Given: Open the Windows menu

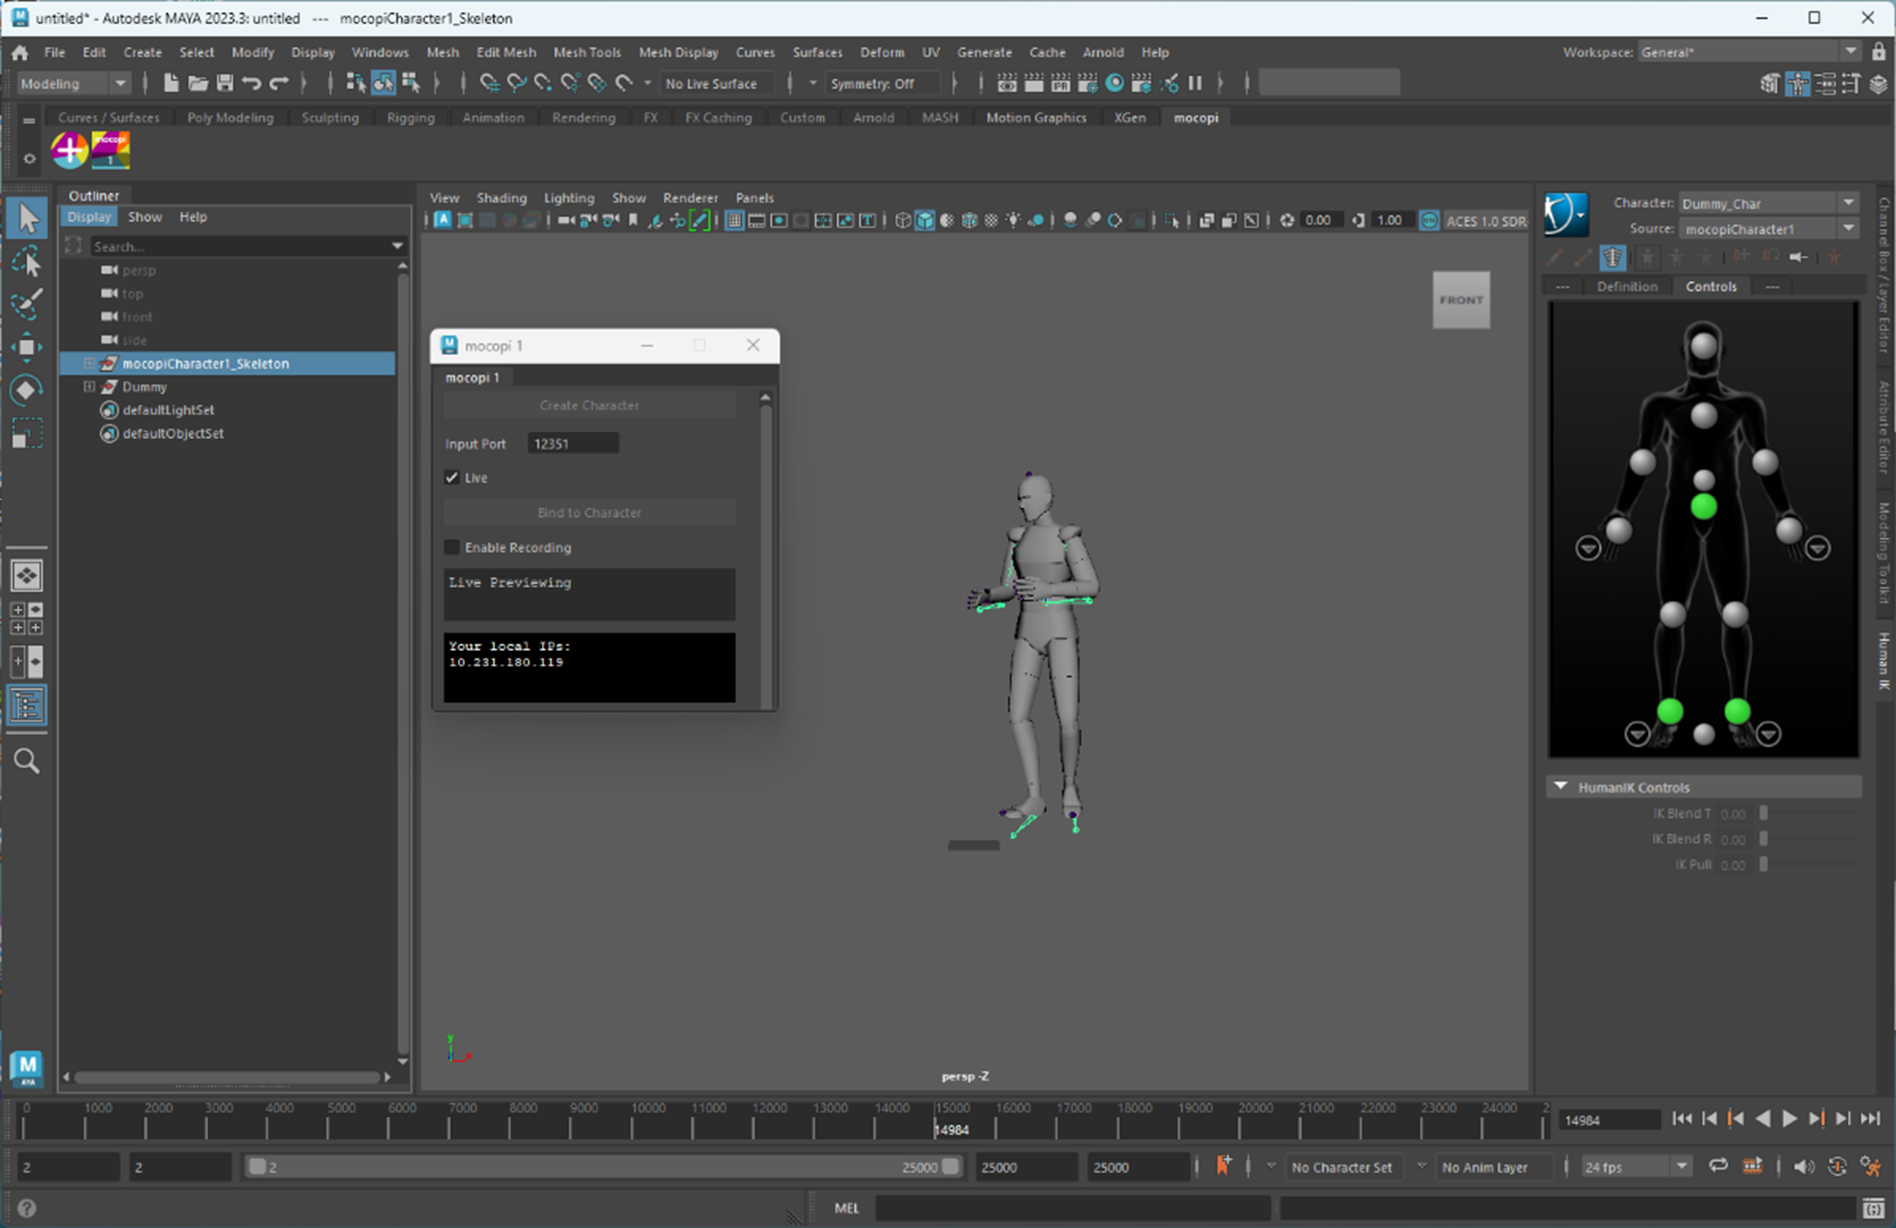Looking at the screenshot, I should tap(379, 52).
